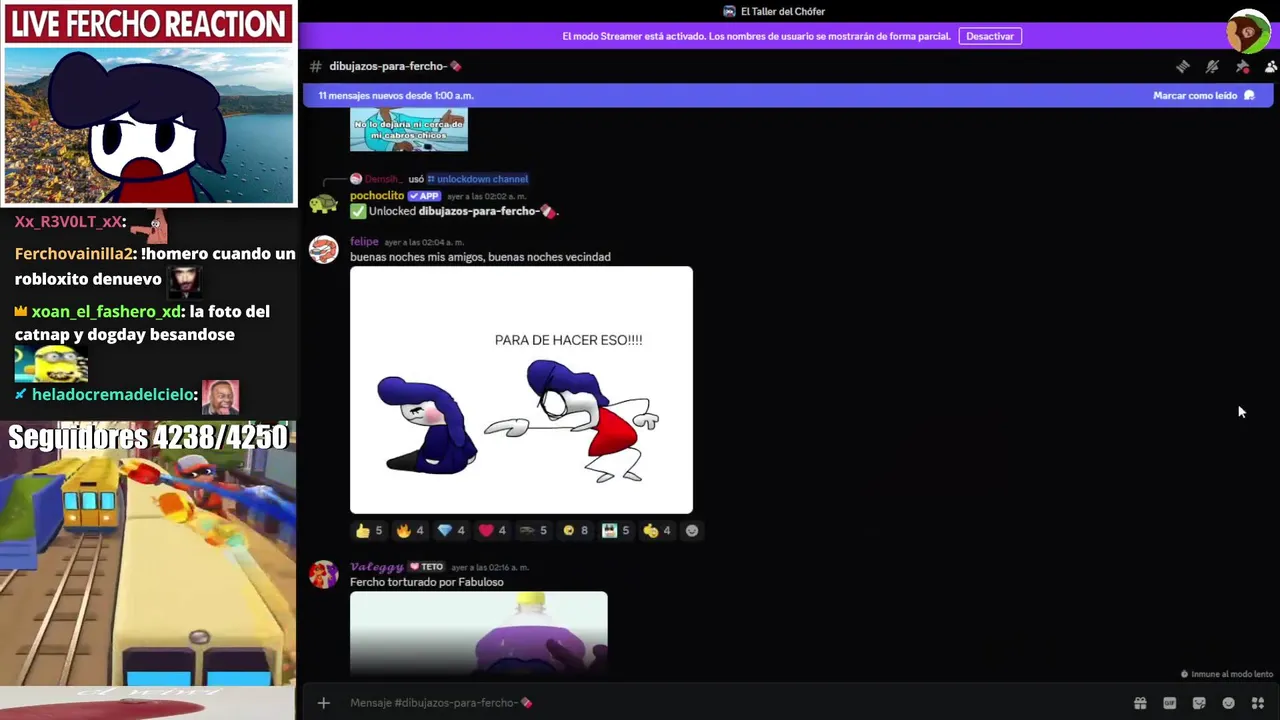Click the gold crown badge beside xoan_el_fashero_xd

click(x=21, y=312)
